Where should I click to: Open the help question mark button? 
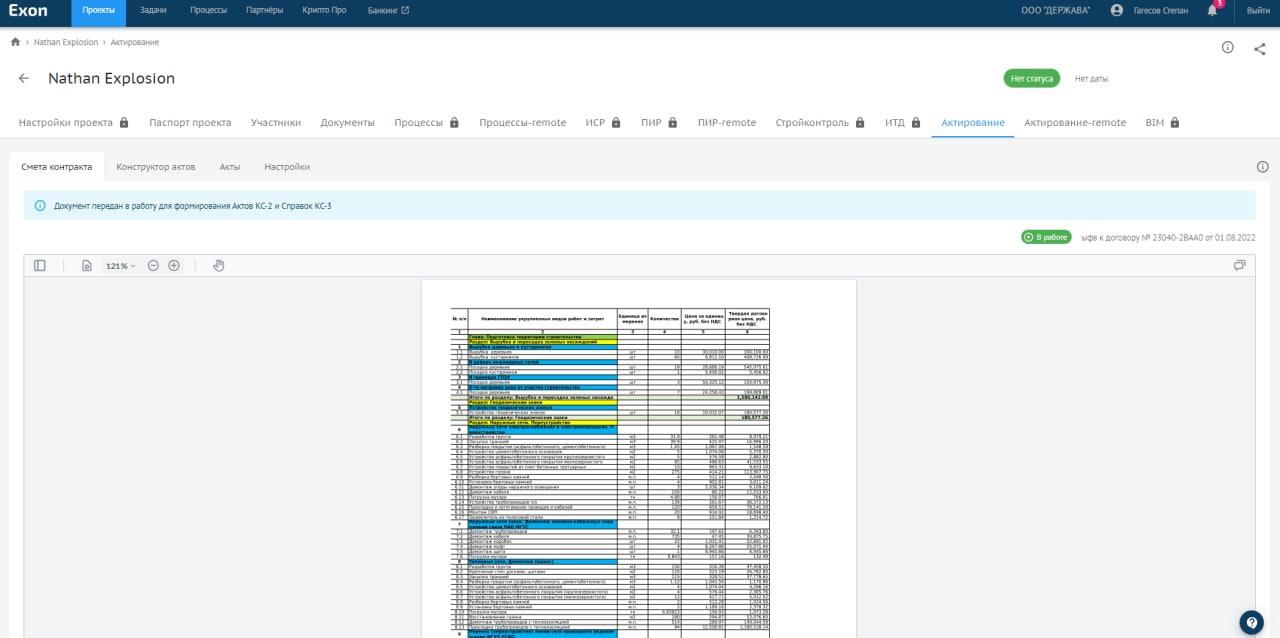coord(1251,622)
